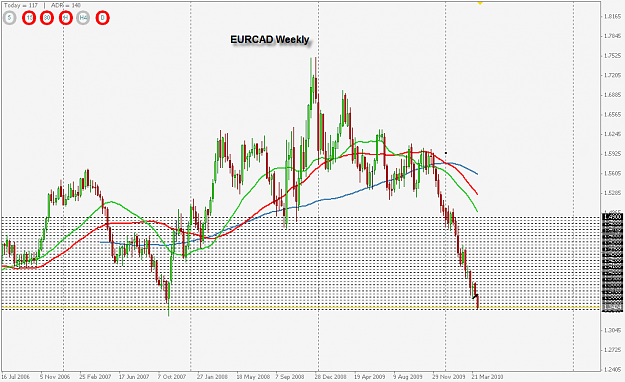Screen dimensions: 625x382
Task: Click the gray H4 timeframe circle
Action: point(83,18)
